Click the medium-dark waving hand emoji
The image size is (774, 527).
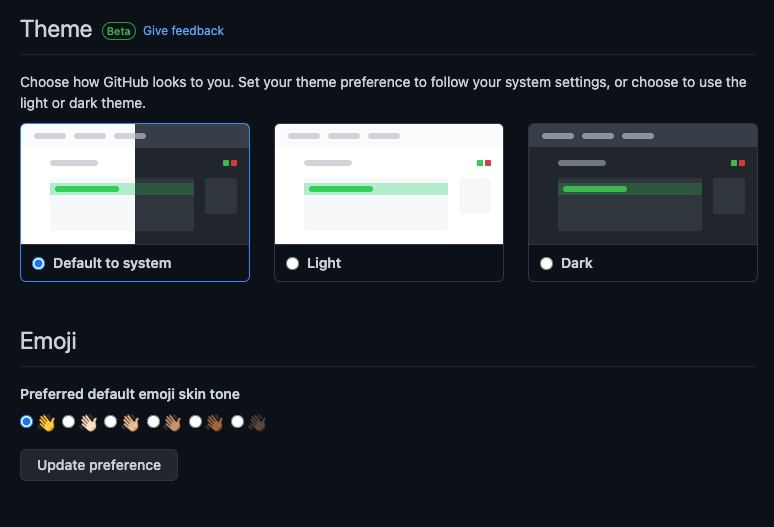215,423
